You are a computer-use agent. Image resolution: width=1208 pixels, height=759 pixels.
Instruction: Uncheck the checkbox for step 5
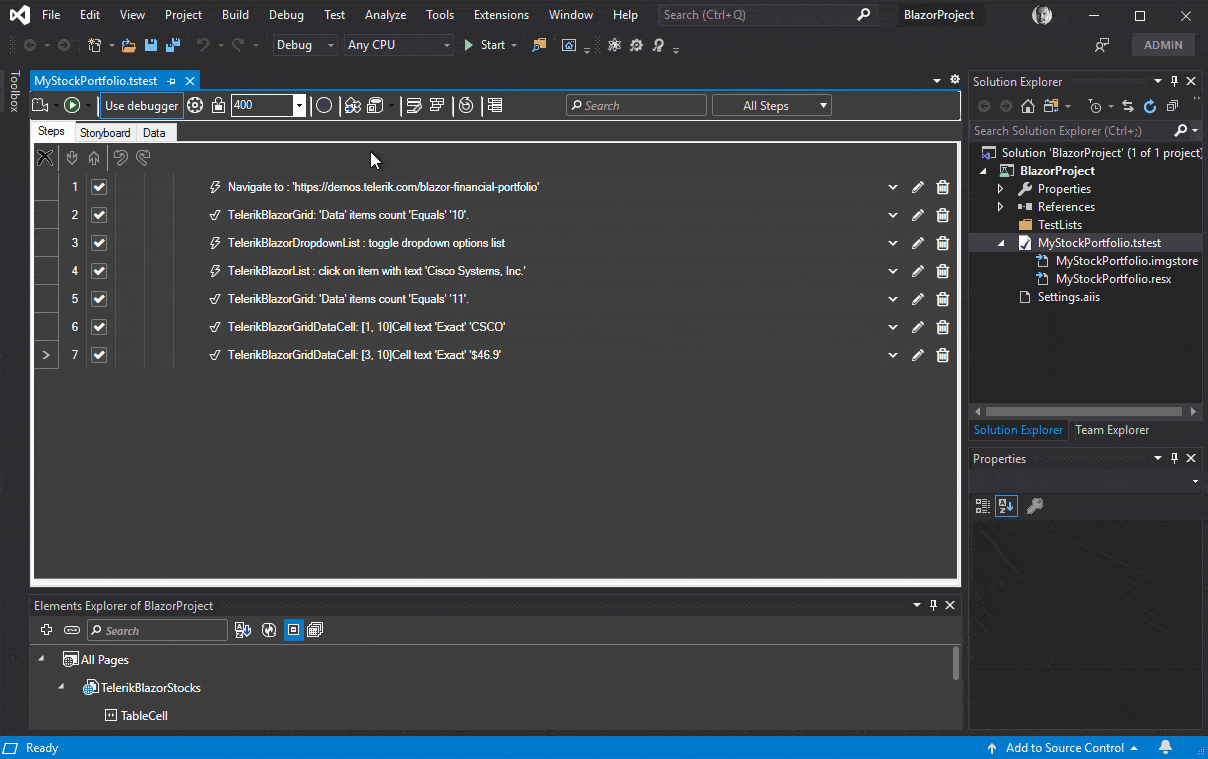pos(99,299)
